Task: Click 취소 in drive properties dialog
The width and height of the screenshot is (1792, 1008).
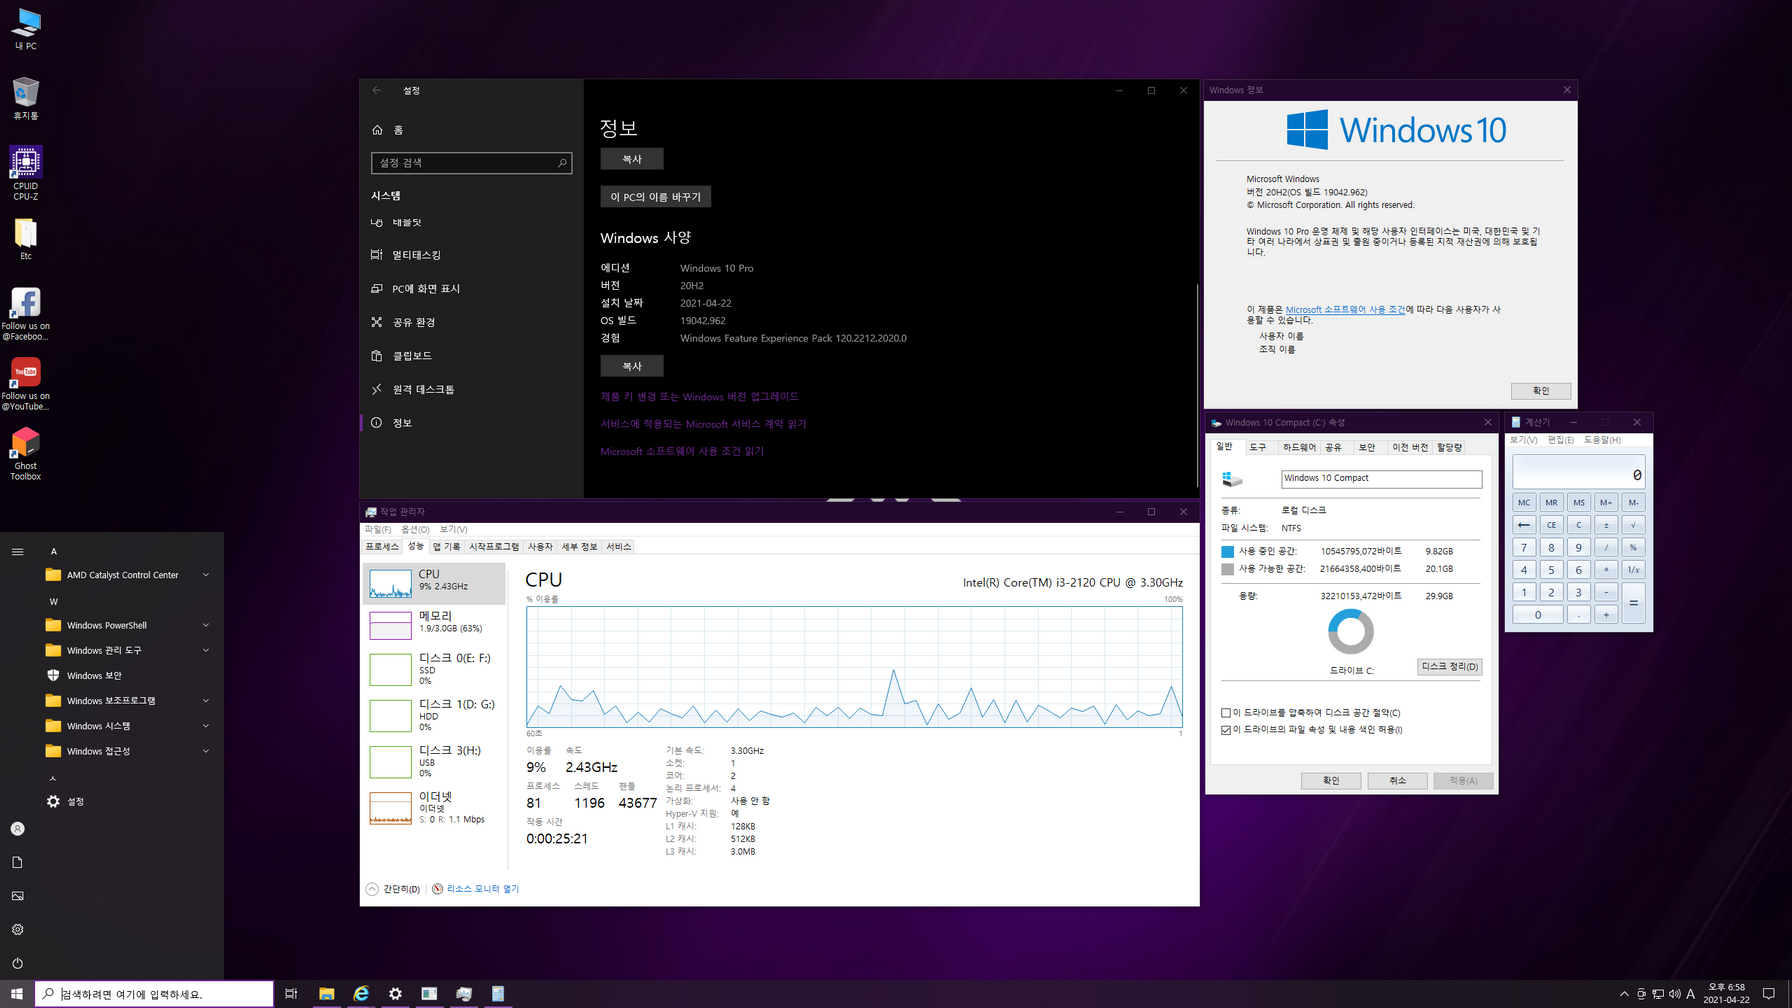Action: click(x=1397, y=781)
